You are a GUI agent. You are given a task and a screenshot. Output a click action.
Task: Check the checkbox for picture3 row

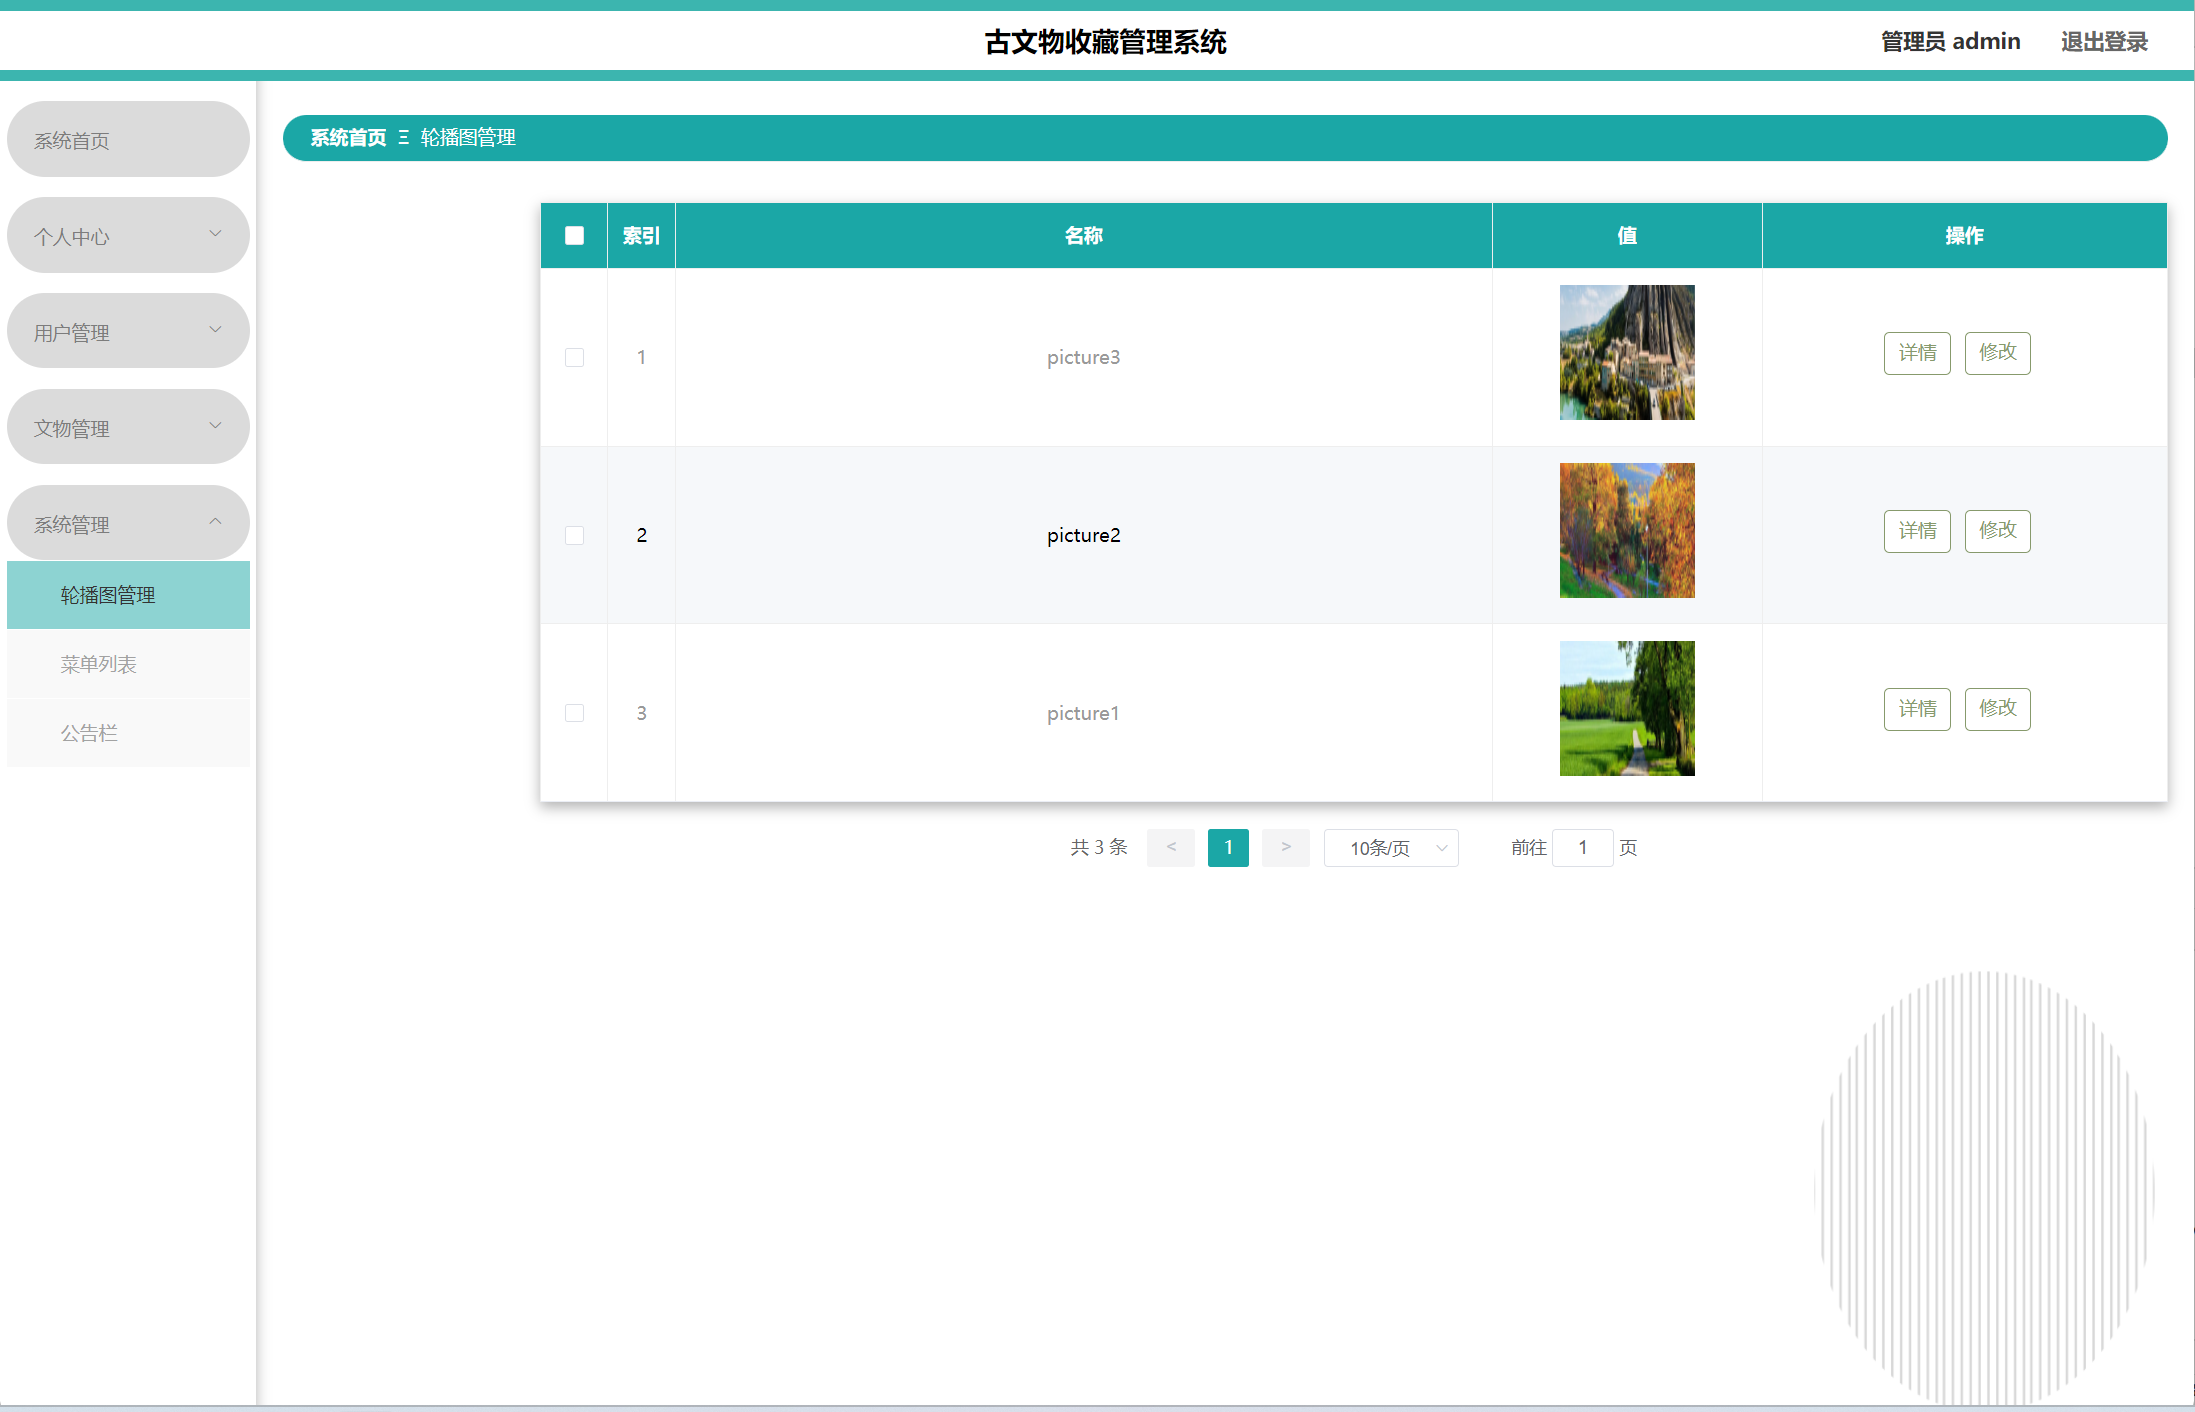point(574,357)
